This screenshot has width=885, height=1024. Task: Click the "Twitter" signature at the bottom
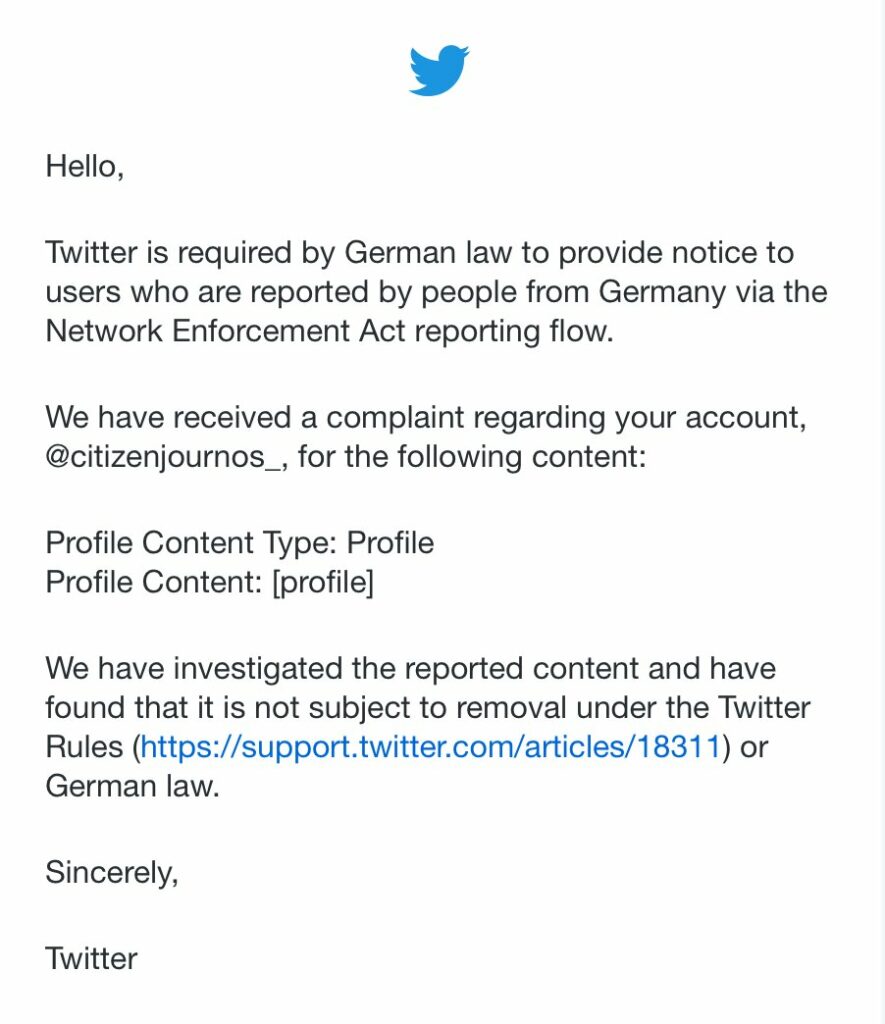[x=91, y=959]
